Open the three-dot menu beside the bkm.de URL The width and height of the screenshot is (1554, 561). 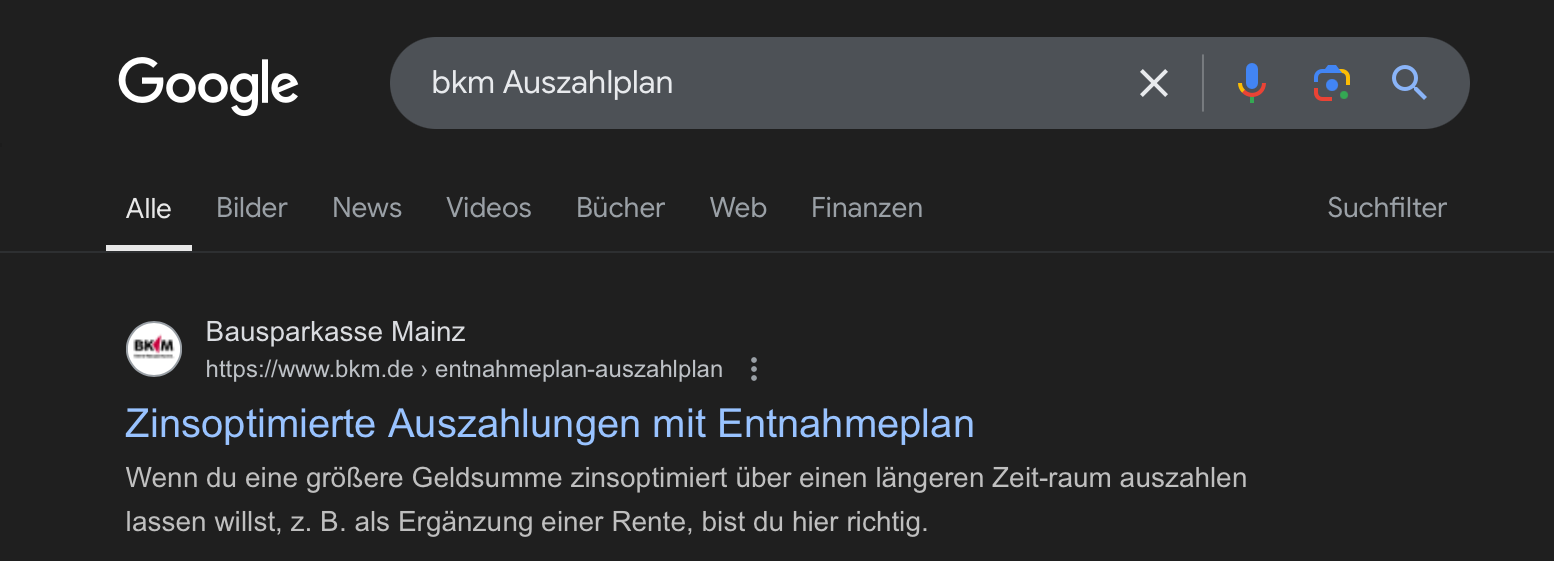click(x=754, y=370)
